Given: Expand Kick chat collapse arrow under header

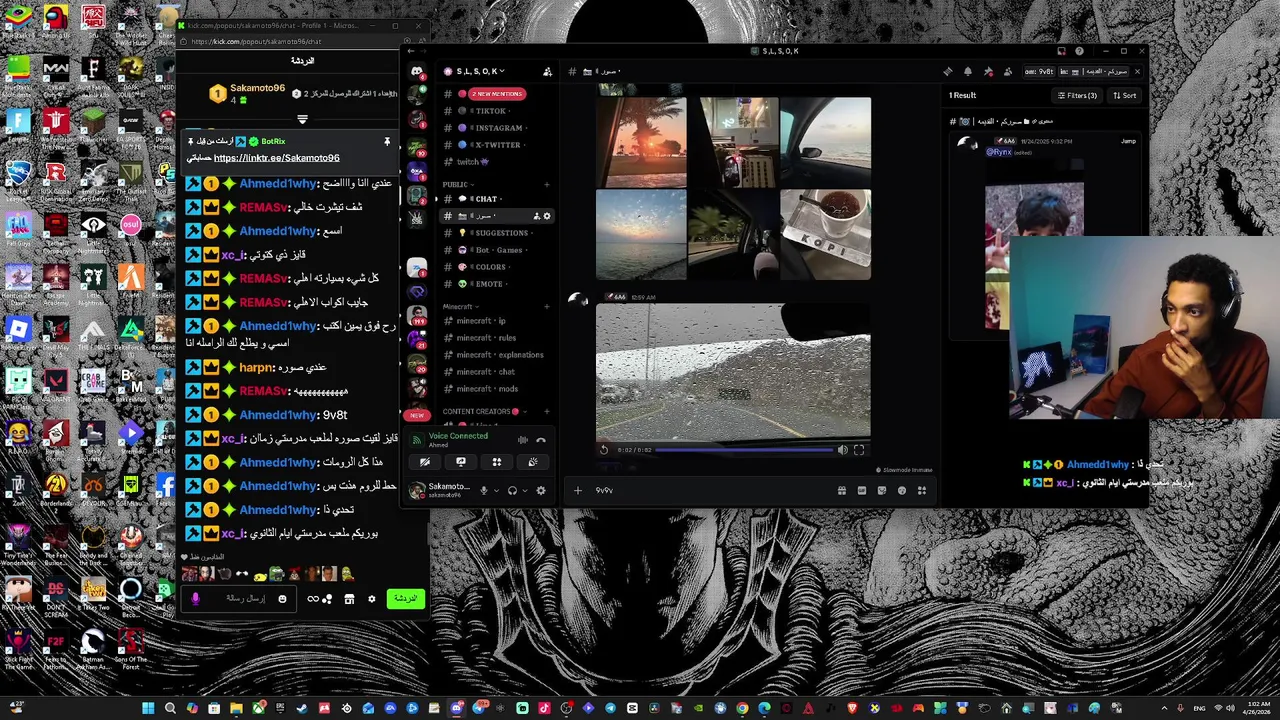Looking at the screenshot, I should (302, 119).
